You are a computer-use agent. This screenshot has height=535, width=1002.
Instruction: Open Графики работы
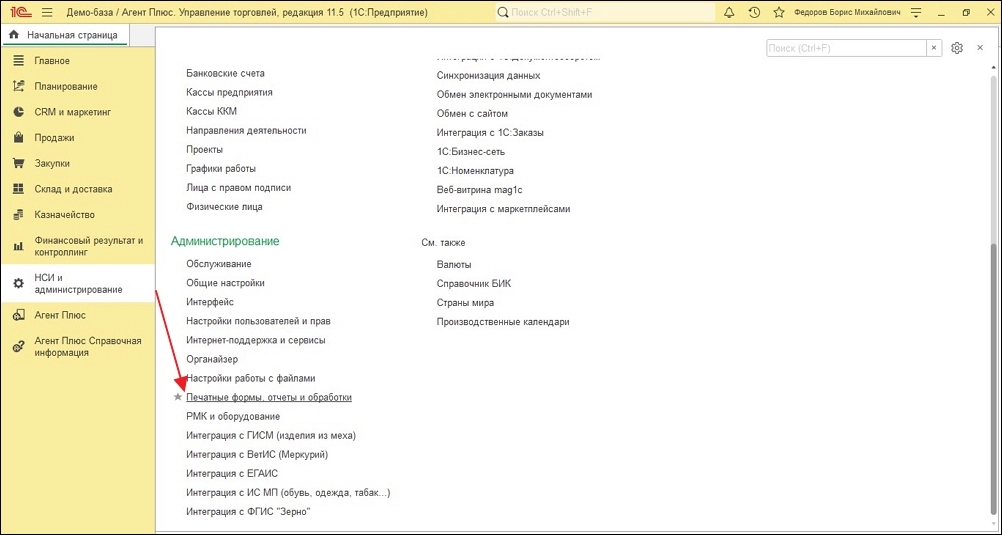[x=221, y=169]
